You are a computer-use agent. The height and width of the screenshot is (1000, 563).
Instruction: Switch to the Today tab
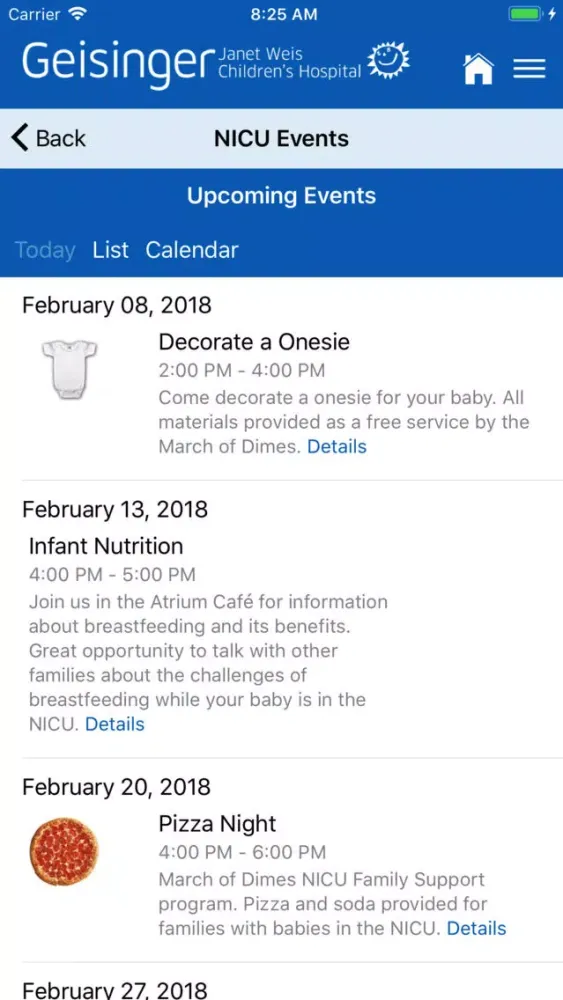point(45,250)
